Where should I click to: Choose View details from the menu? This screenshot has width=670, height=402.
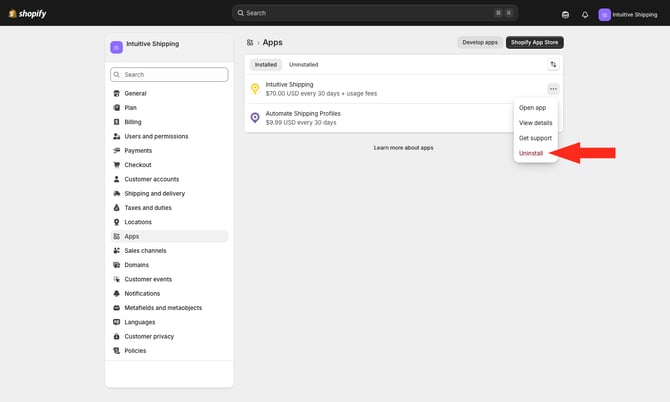click(x=535, y=123)
